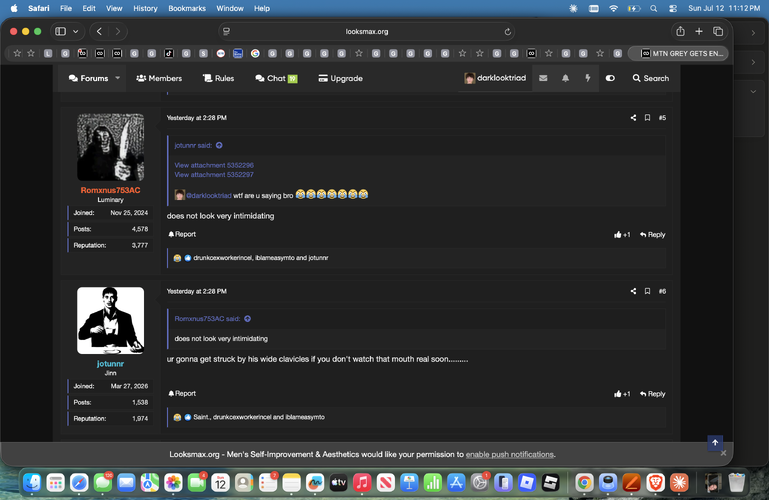The height and width of the screenshot is (500, 769).
Task: Open the Rules page
Action: (219, 78)
